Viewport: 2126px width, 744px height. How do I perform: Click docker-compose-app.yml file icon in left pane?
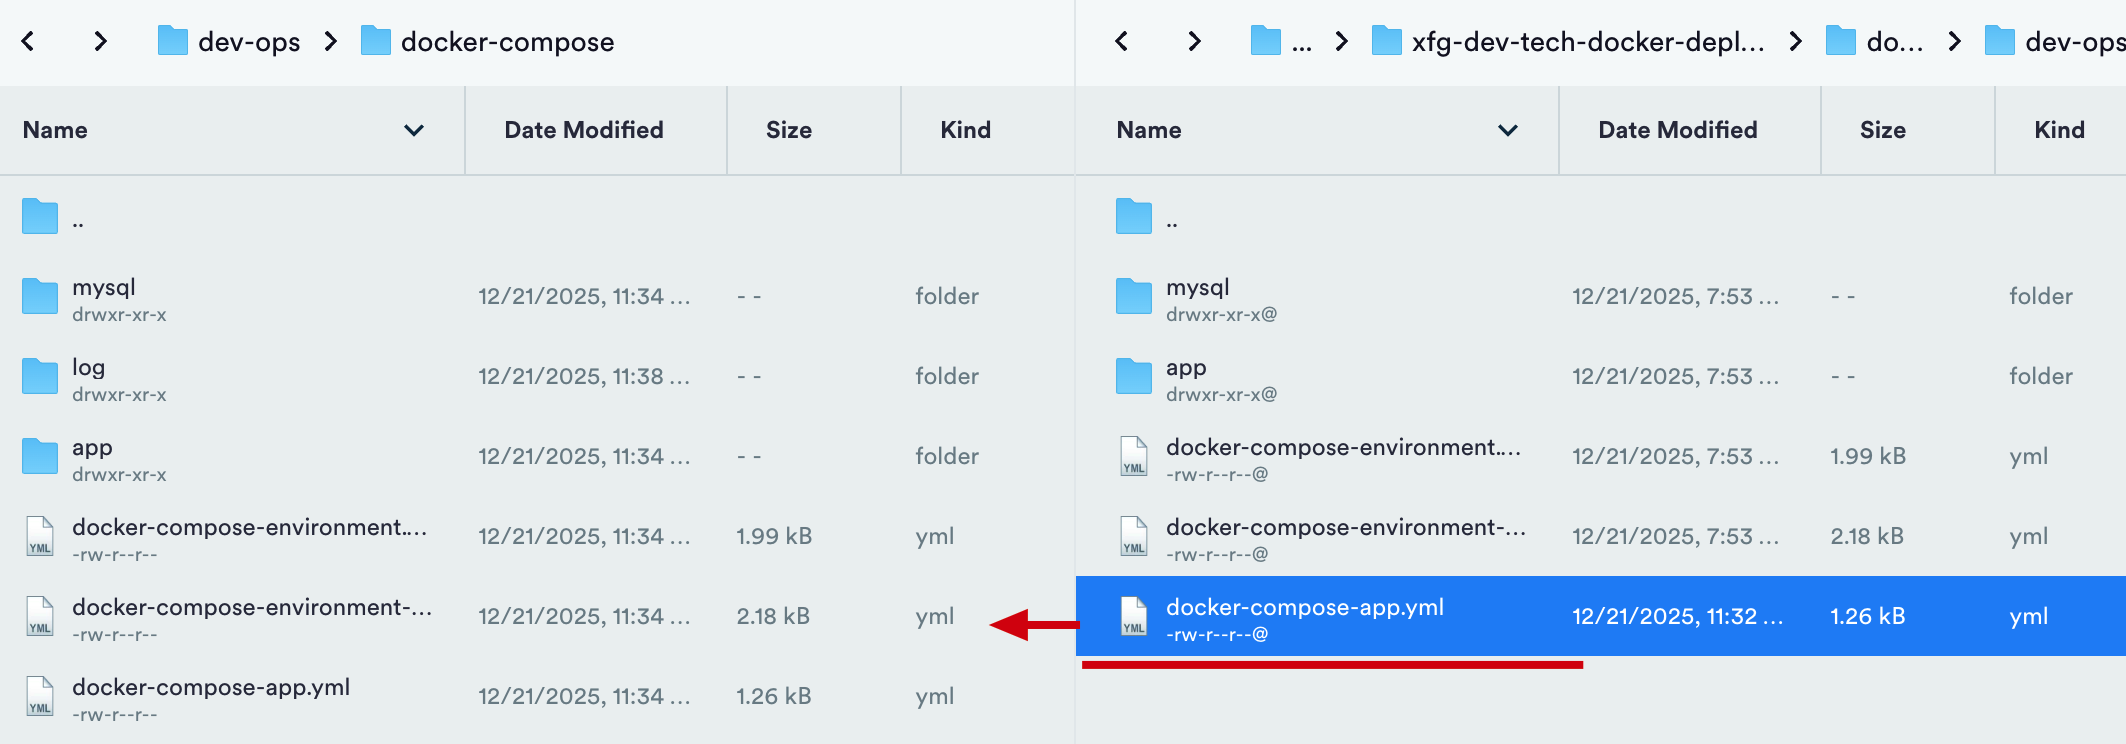[x=40, y=696]
